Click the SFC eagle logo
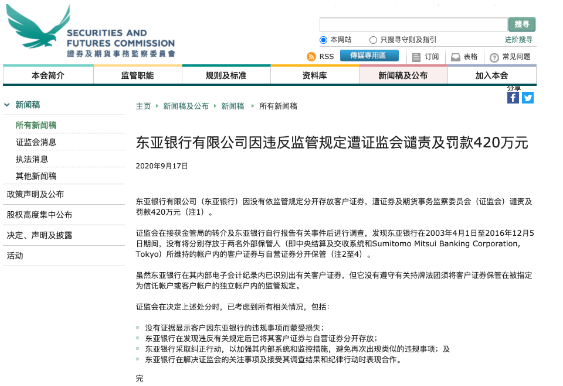The width and height of the screenshot is (563, 386). [x=38, y=27]
